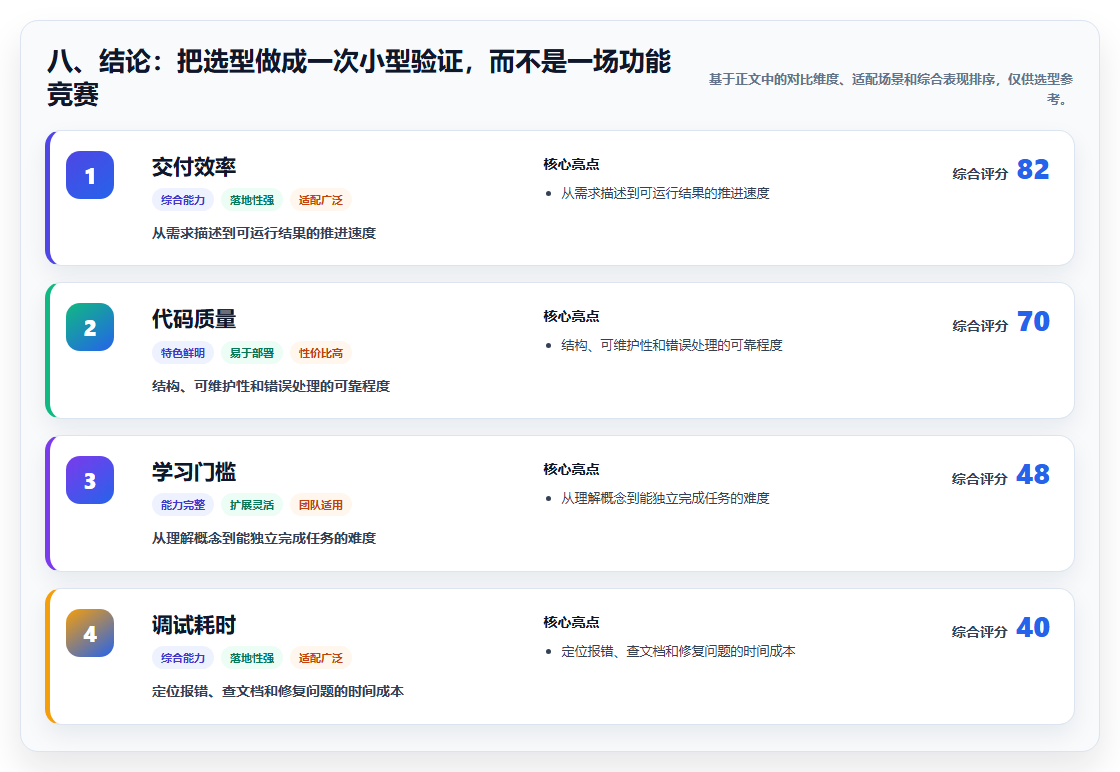Select the bullet point under 学习门槛's 核心亮点

pos(665,498)
